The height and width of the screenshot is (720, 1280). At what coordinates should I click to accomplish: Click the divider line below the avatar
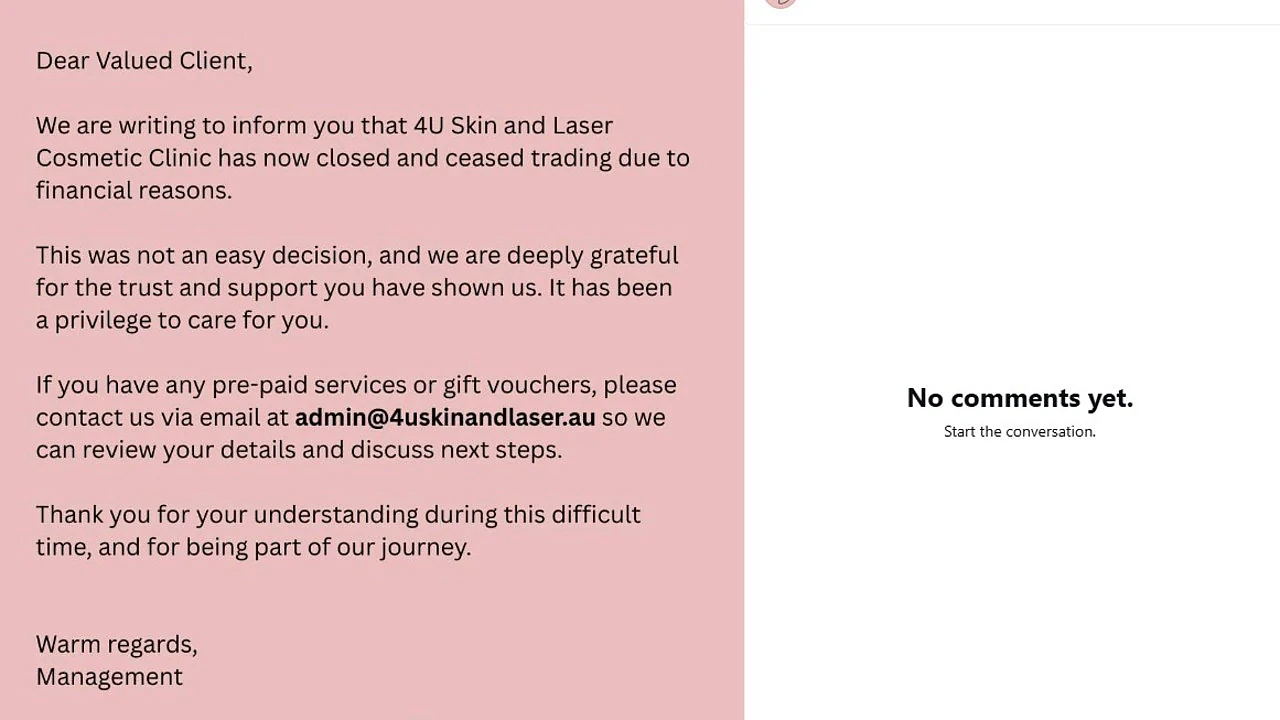tap(1012, 25)
